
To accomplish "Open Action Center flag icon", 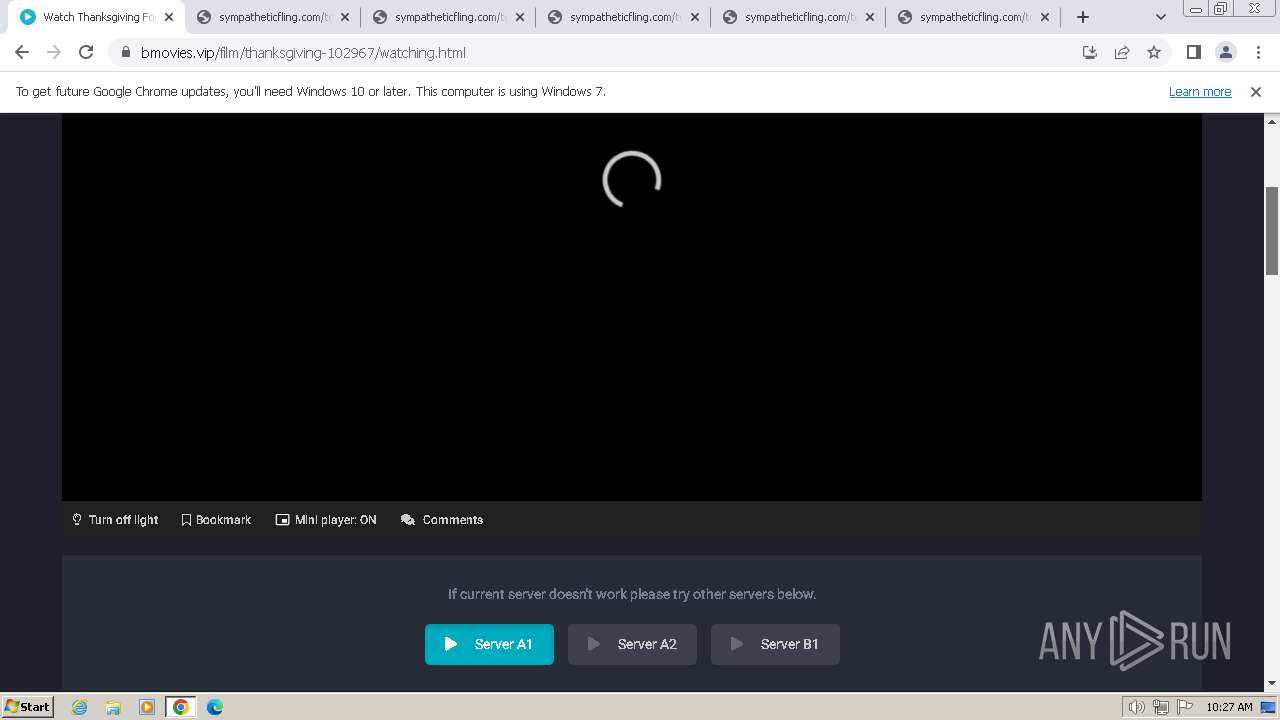I will pyautogui.click(x=1186, y=707).
